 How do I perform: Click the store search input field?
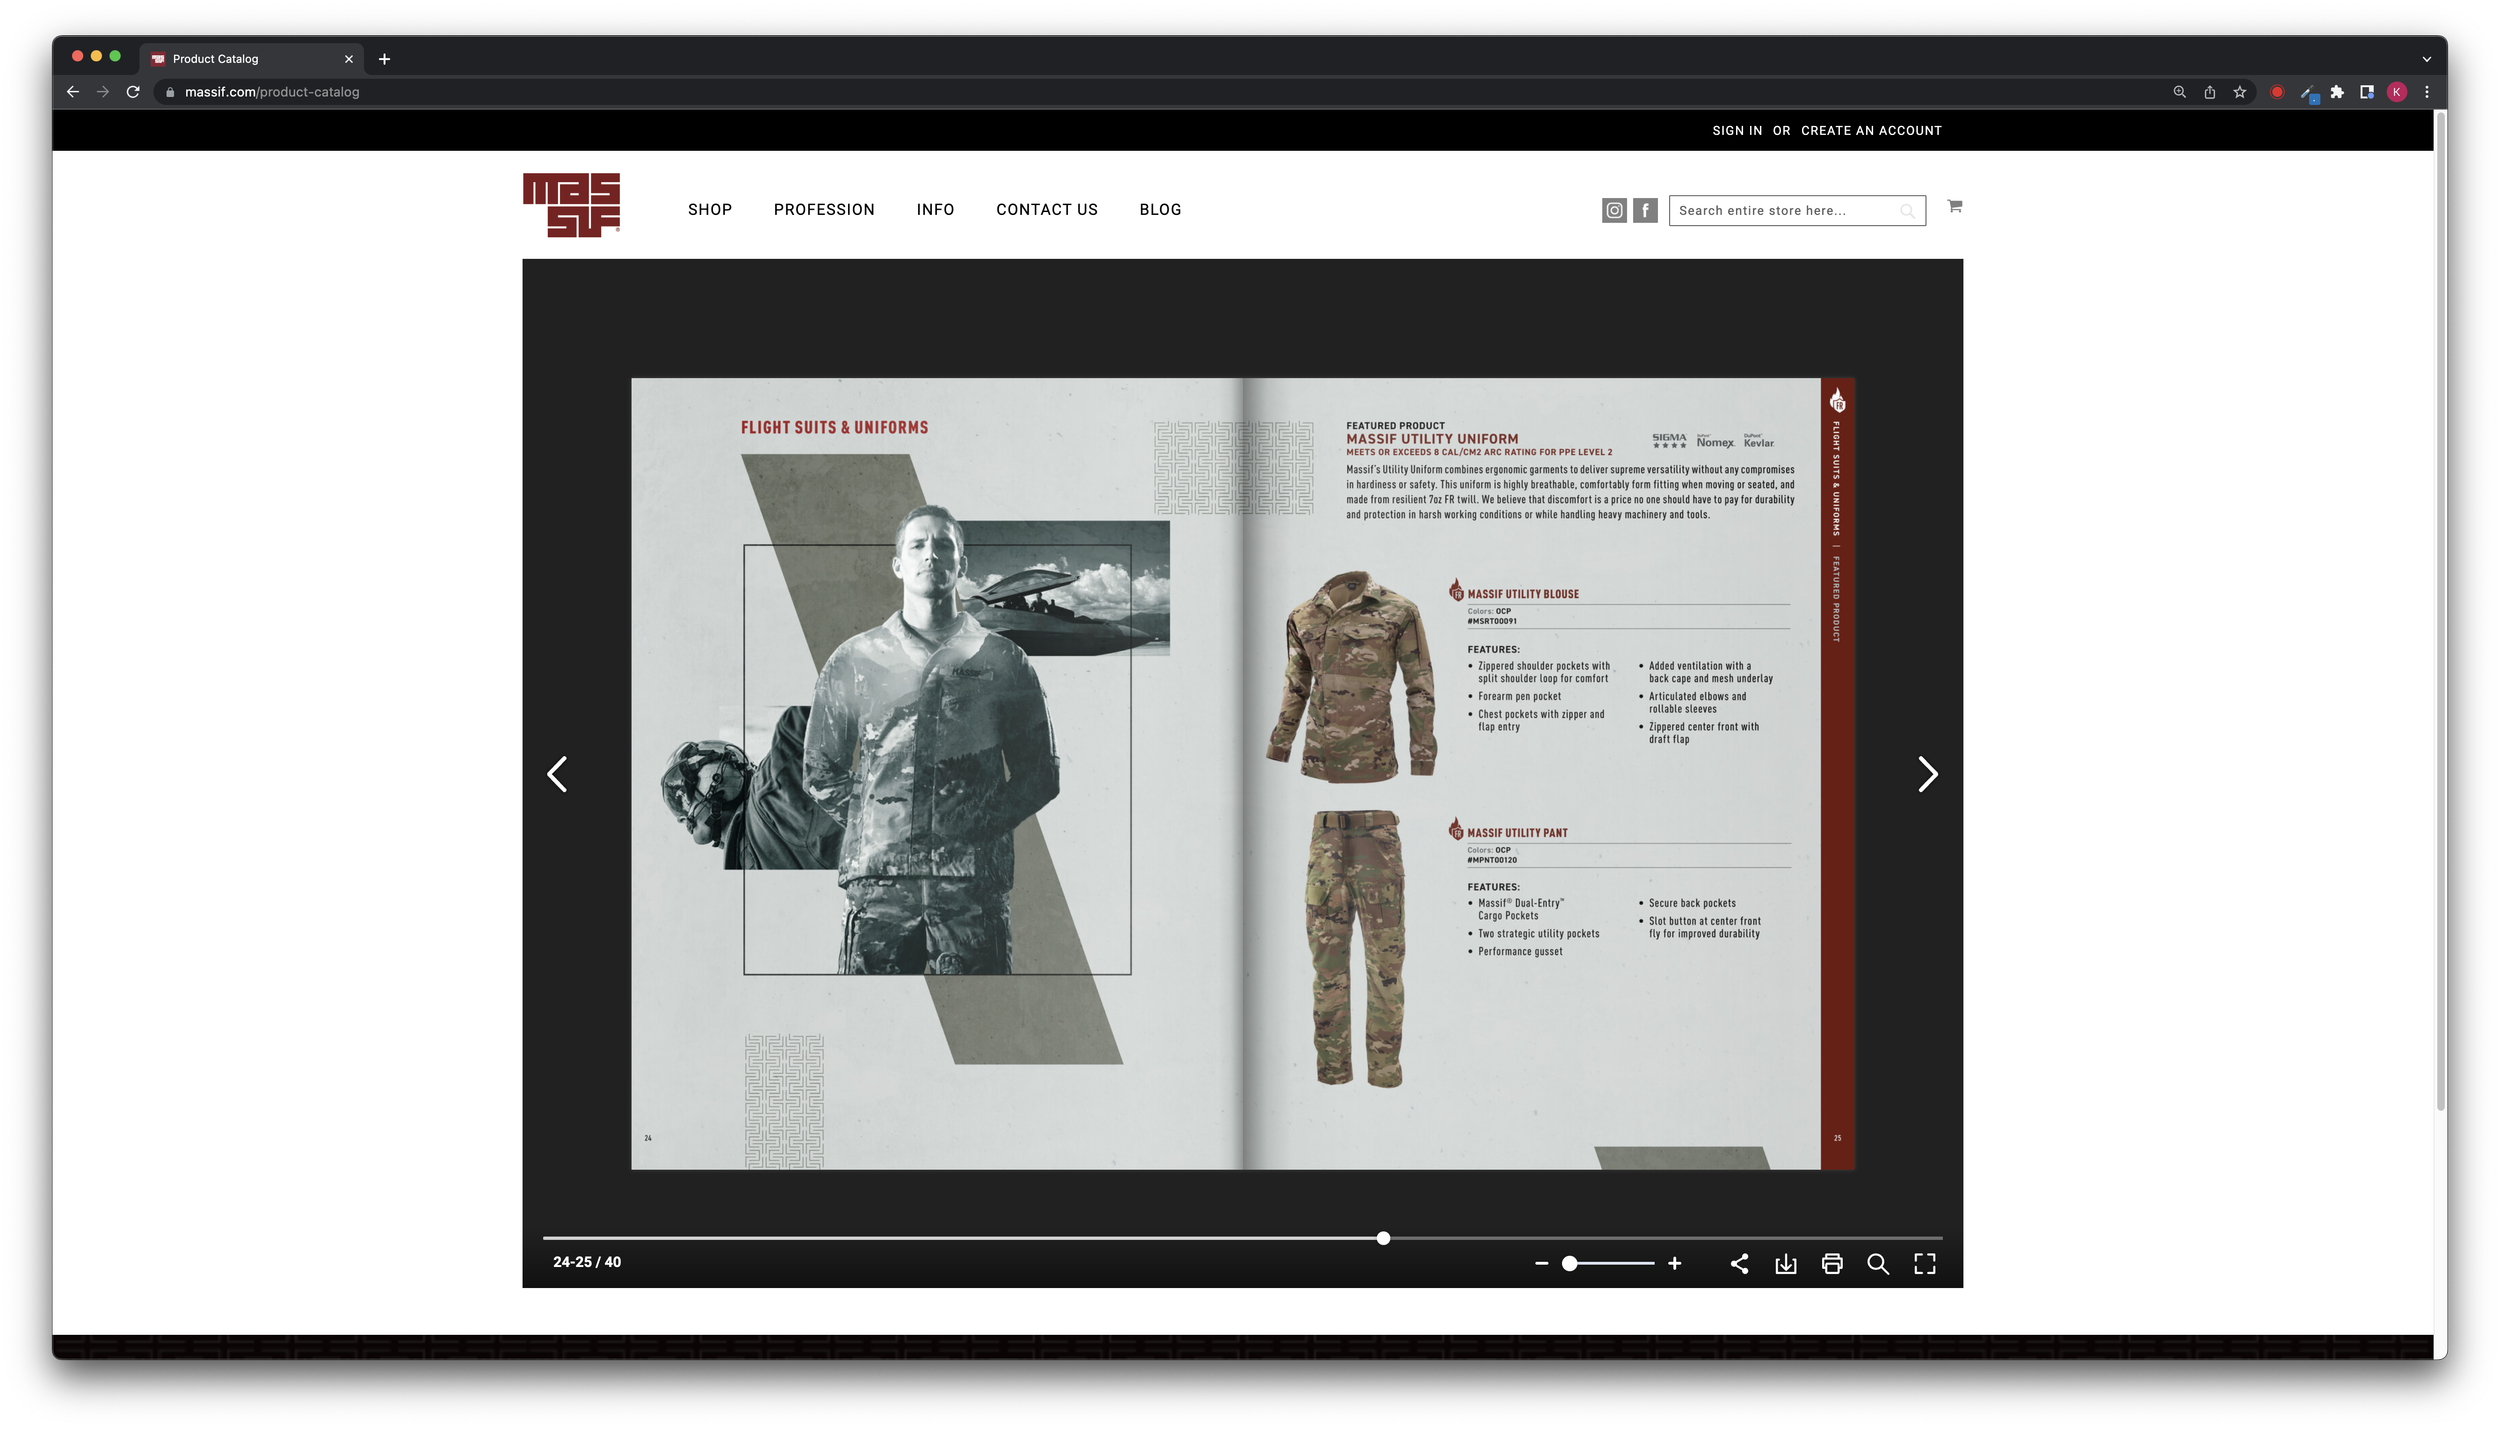[1785, 211]
